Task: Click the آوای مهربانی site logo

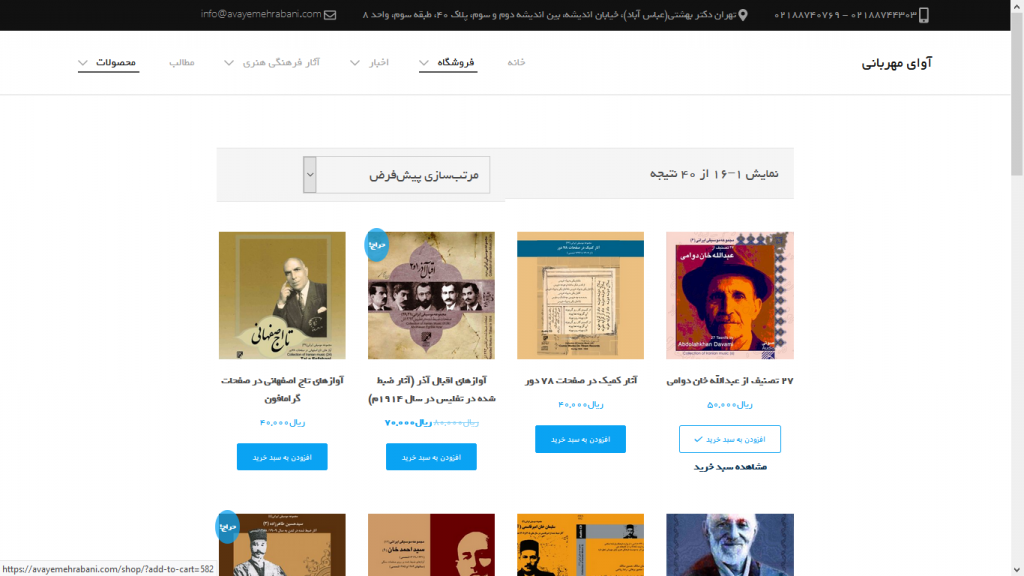Action: pyautogui.click(x=896, y=63)
